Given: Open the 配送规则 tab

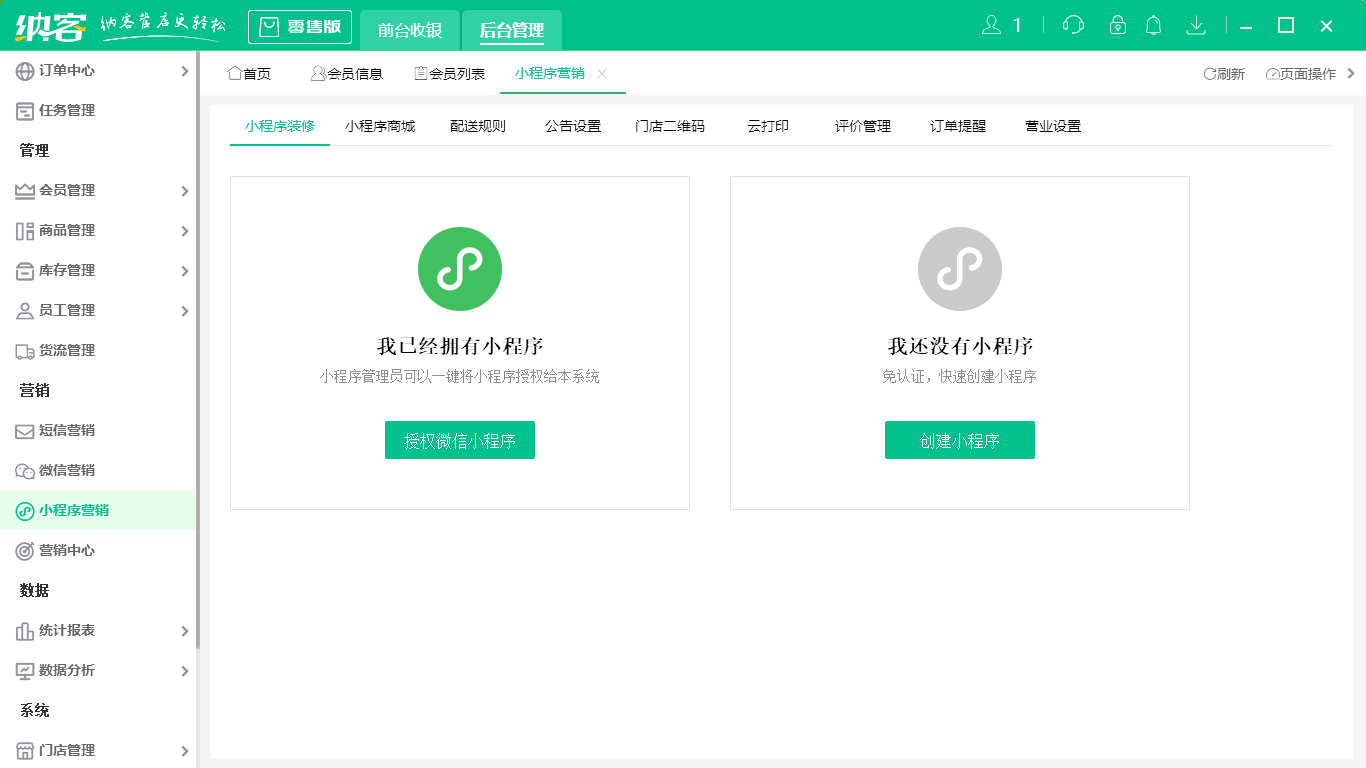Looking at the screenshot, I should click(x=478, y=126).
